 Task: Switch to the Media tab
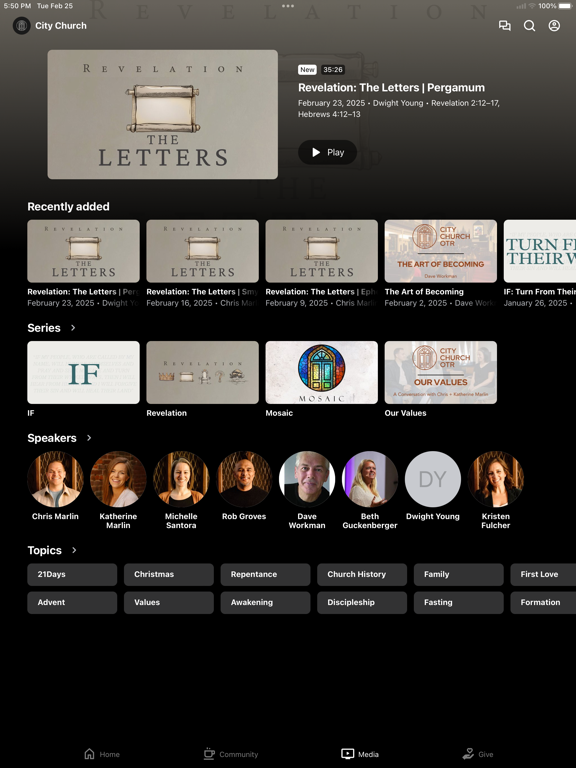click(360, 754)
